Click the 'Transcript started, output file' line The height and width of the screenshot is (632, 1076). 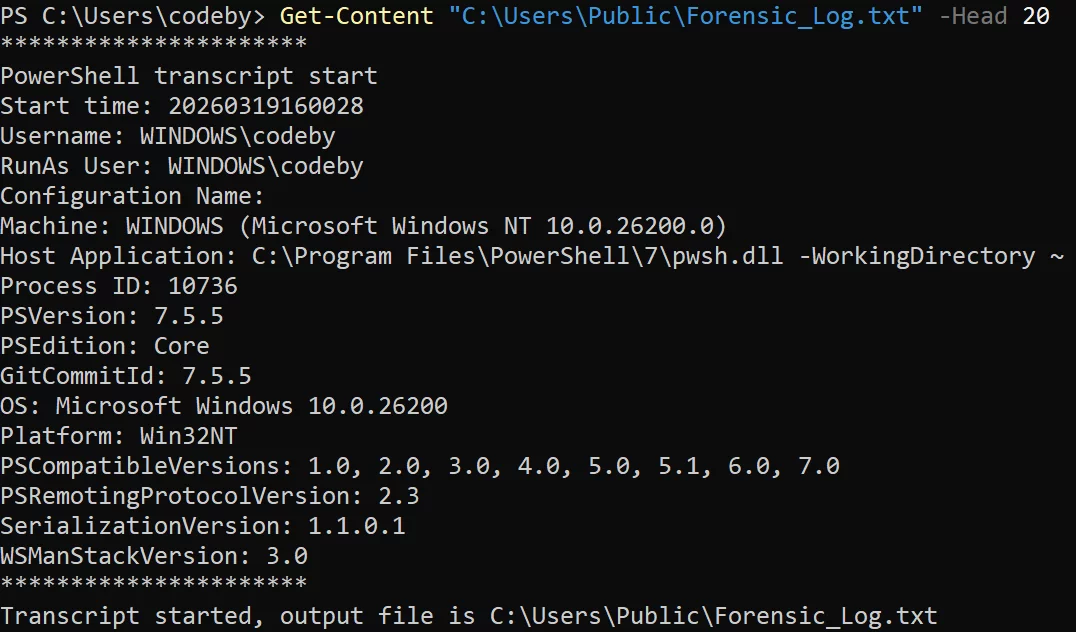[x=469, y=616]
